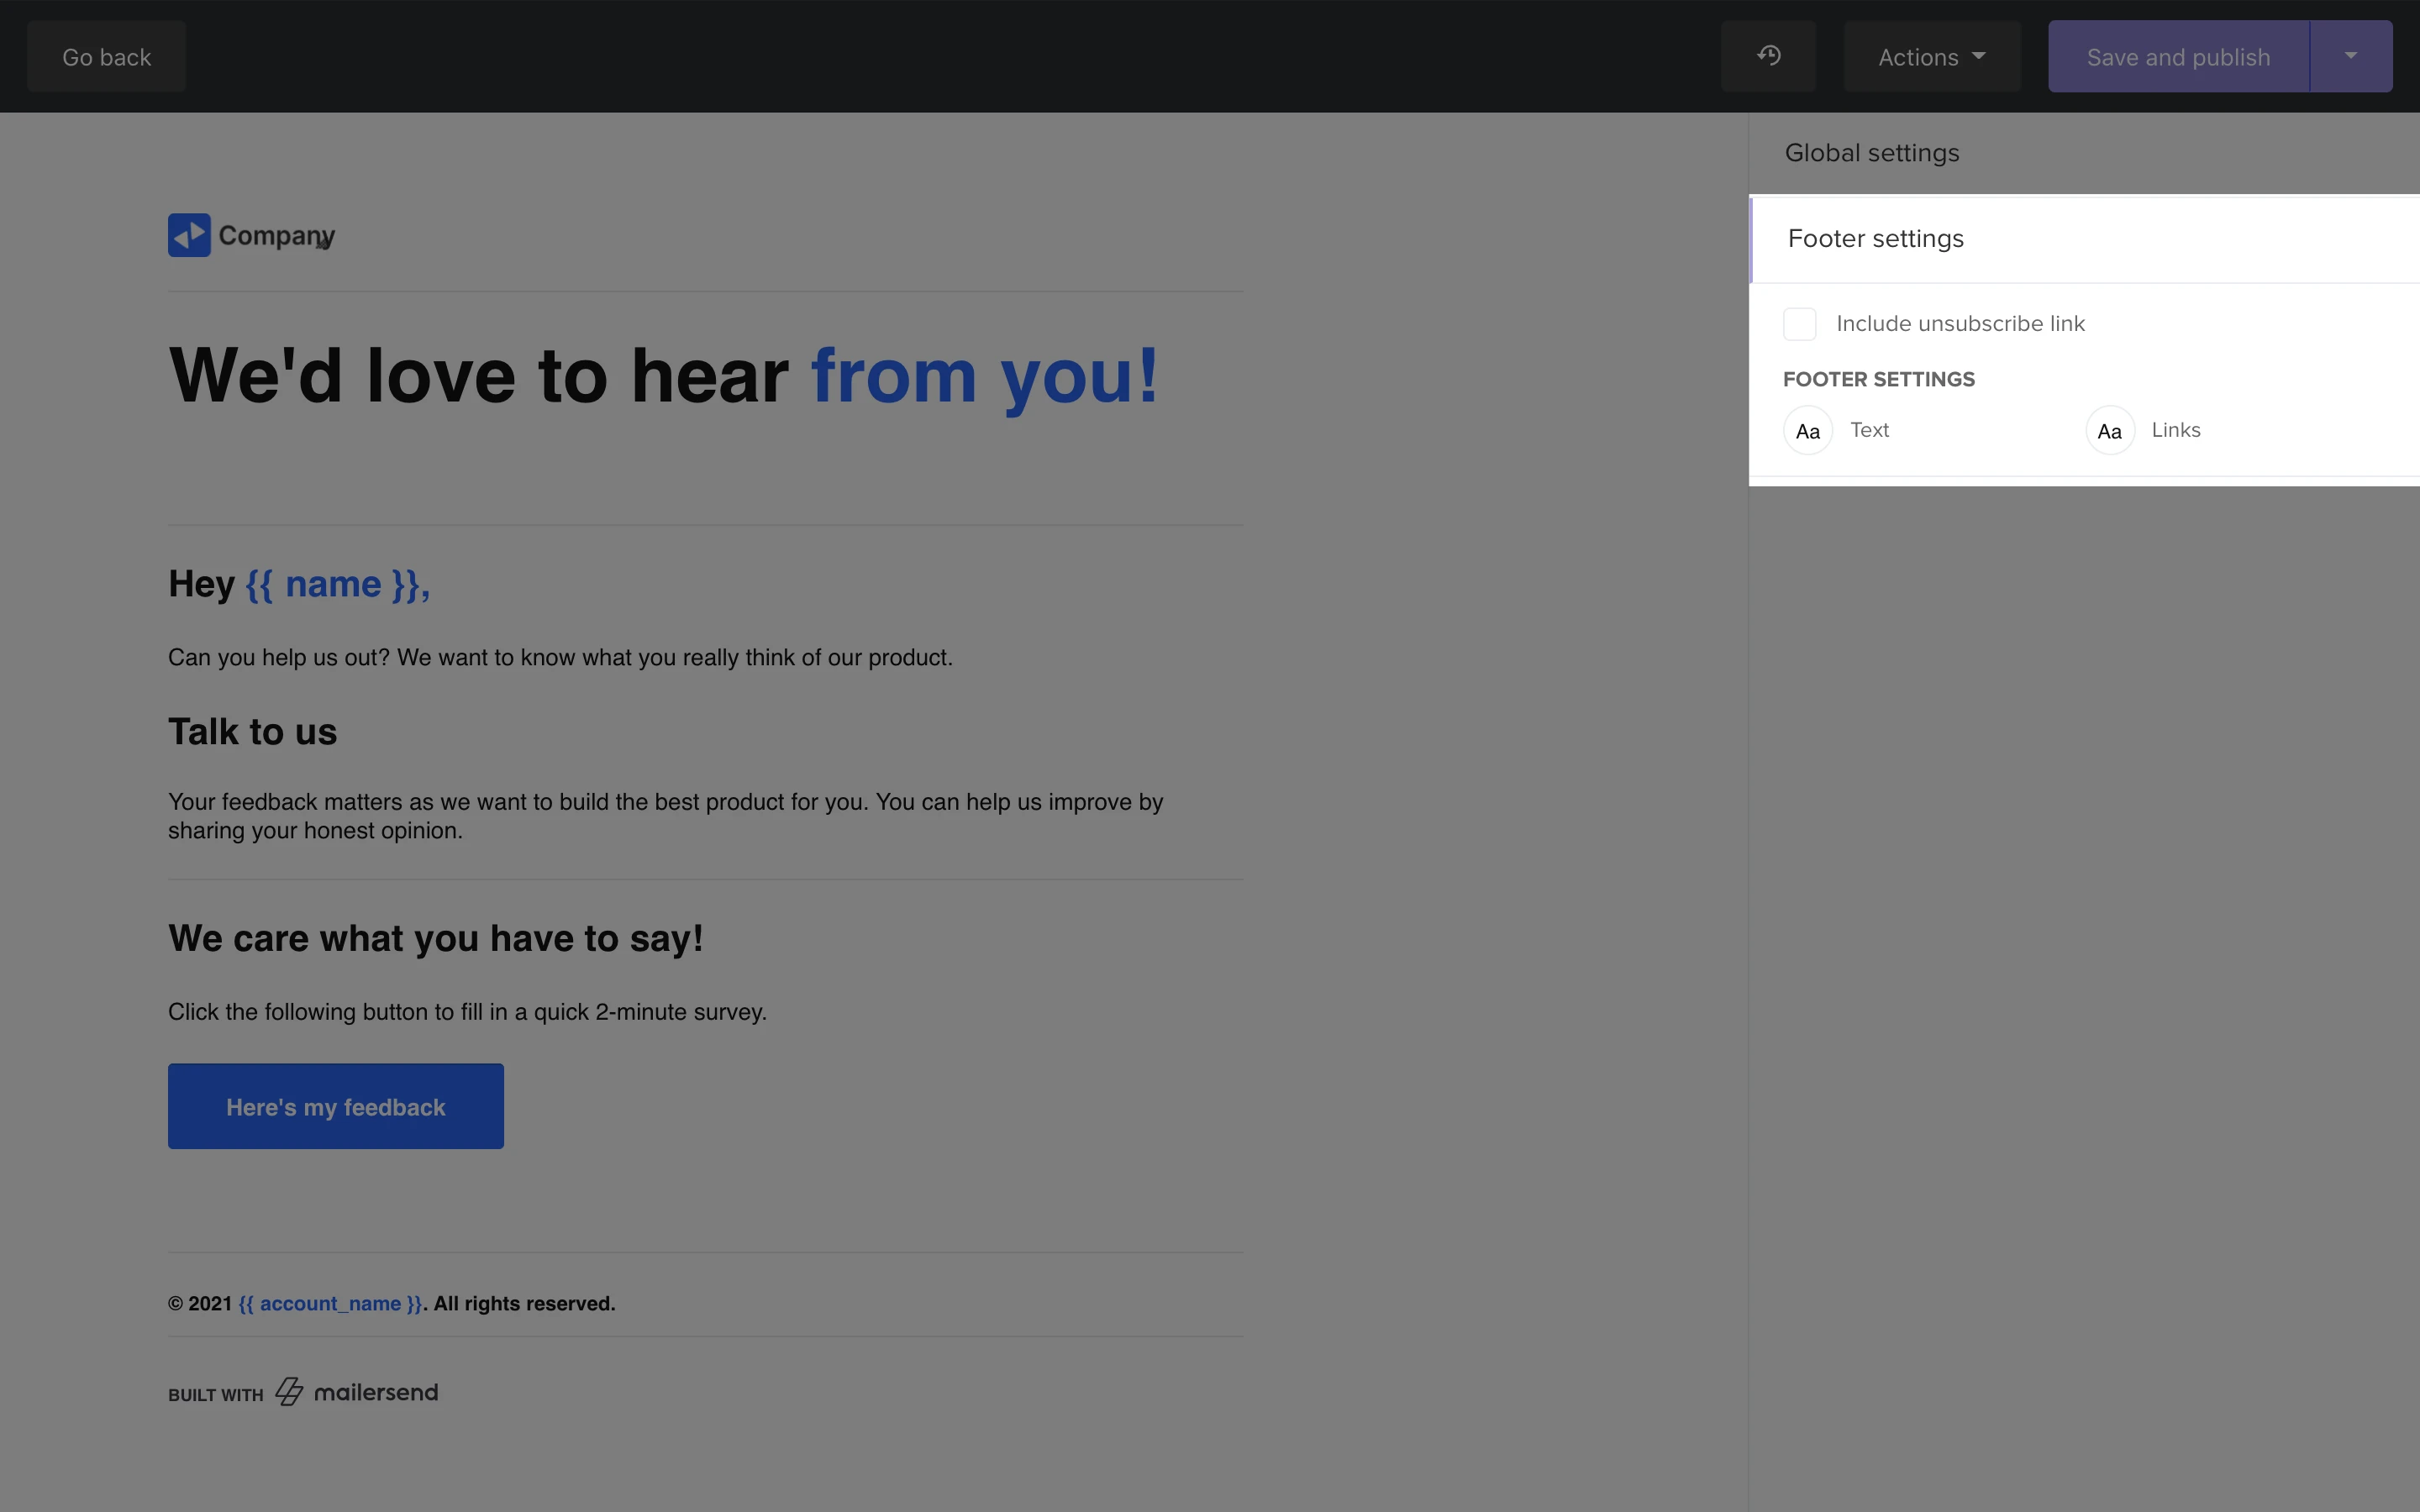Click the mailersend lightning logo
Viewport: 2420px width, 1512px height.
(290, 1392)
